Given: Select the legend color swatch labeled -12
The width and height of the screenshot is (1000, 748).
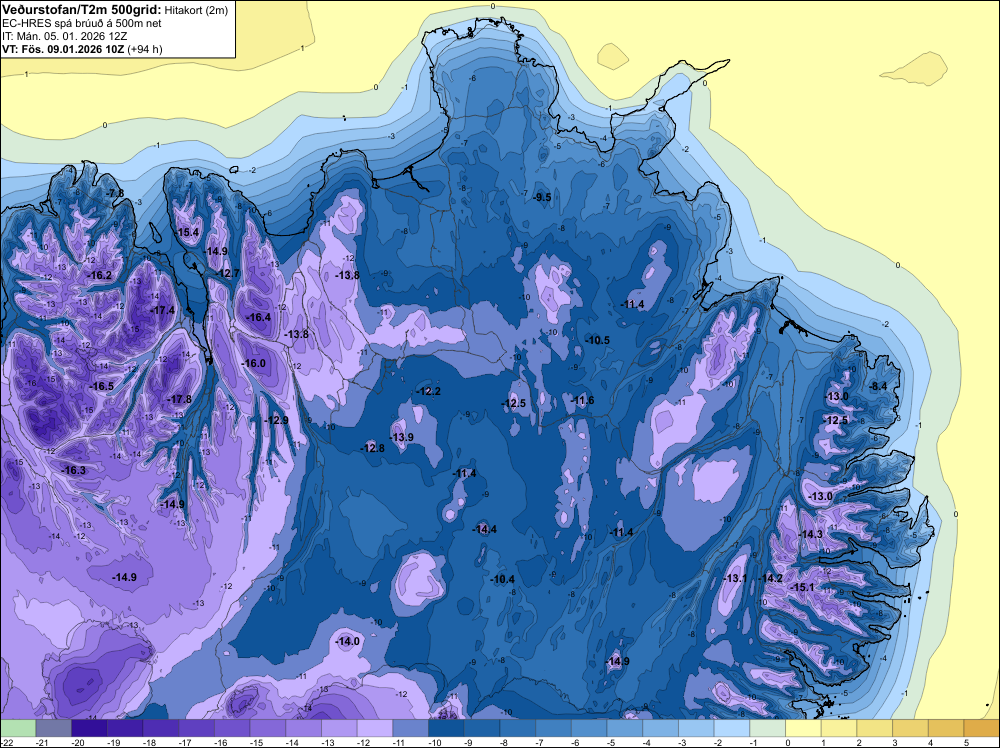Looking at the screenshot, I should coord(375,728).
